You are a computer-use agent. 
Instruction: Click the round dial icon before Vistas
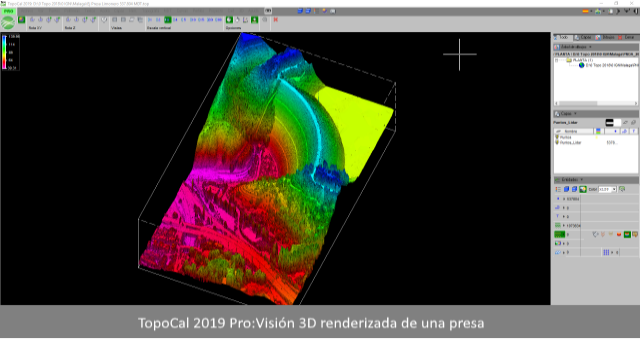(x=104, y=20)
